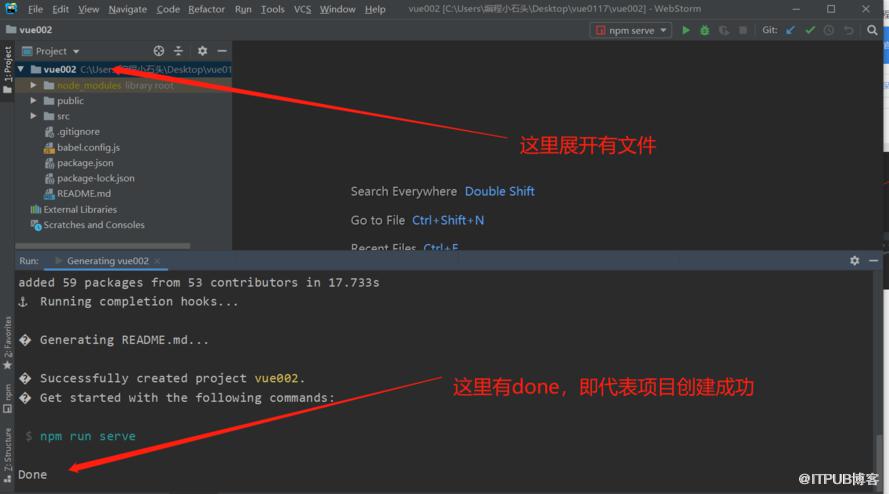Update project from Git (blue arrow)
The height and width of the screenshot is (494, 889).
click(x=790, y=30)
